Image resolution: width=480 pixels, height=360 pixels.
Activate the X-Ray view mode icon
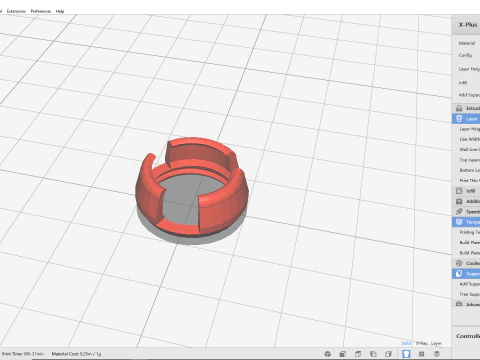tap(421, 354)
